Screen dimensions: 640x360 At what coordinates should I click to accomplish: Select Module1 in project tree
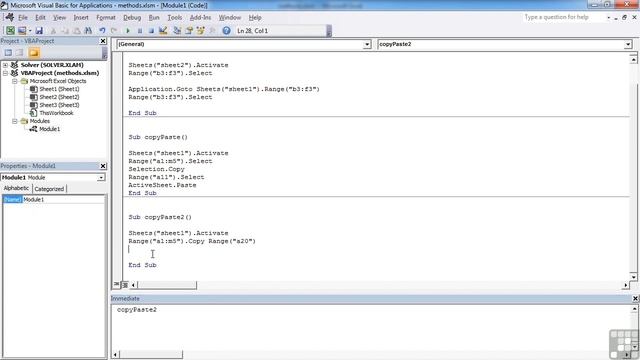pyautogui.click(x=49, y=129)
